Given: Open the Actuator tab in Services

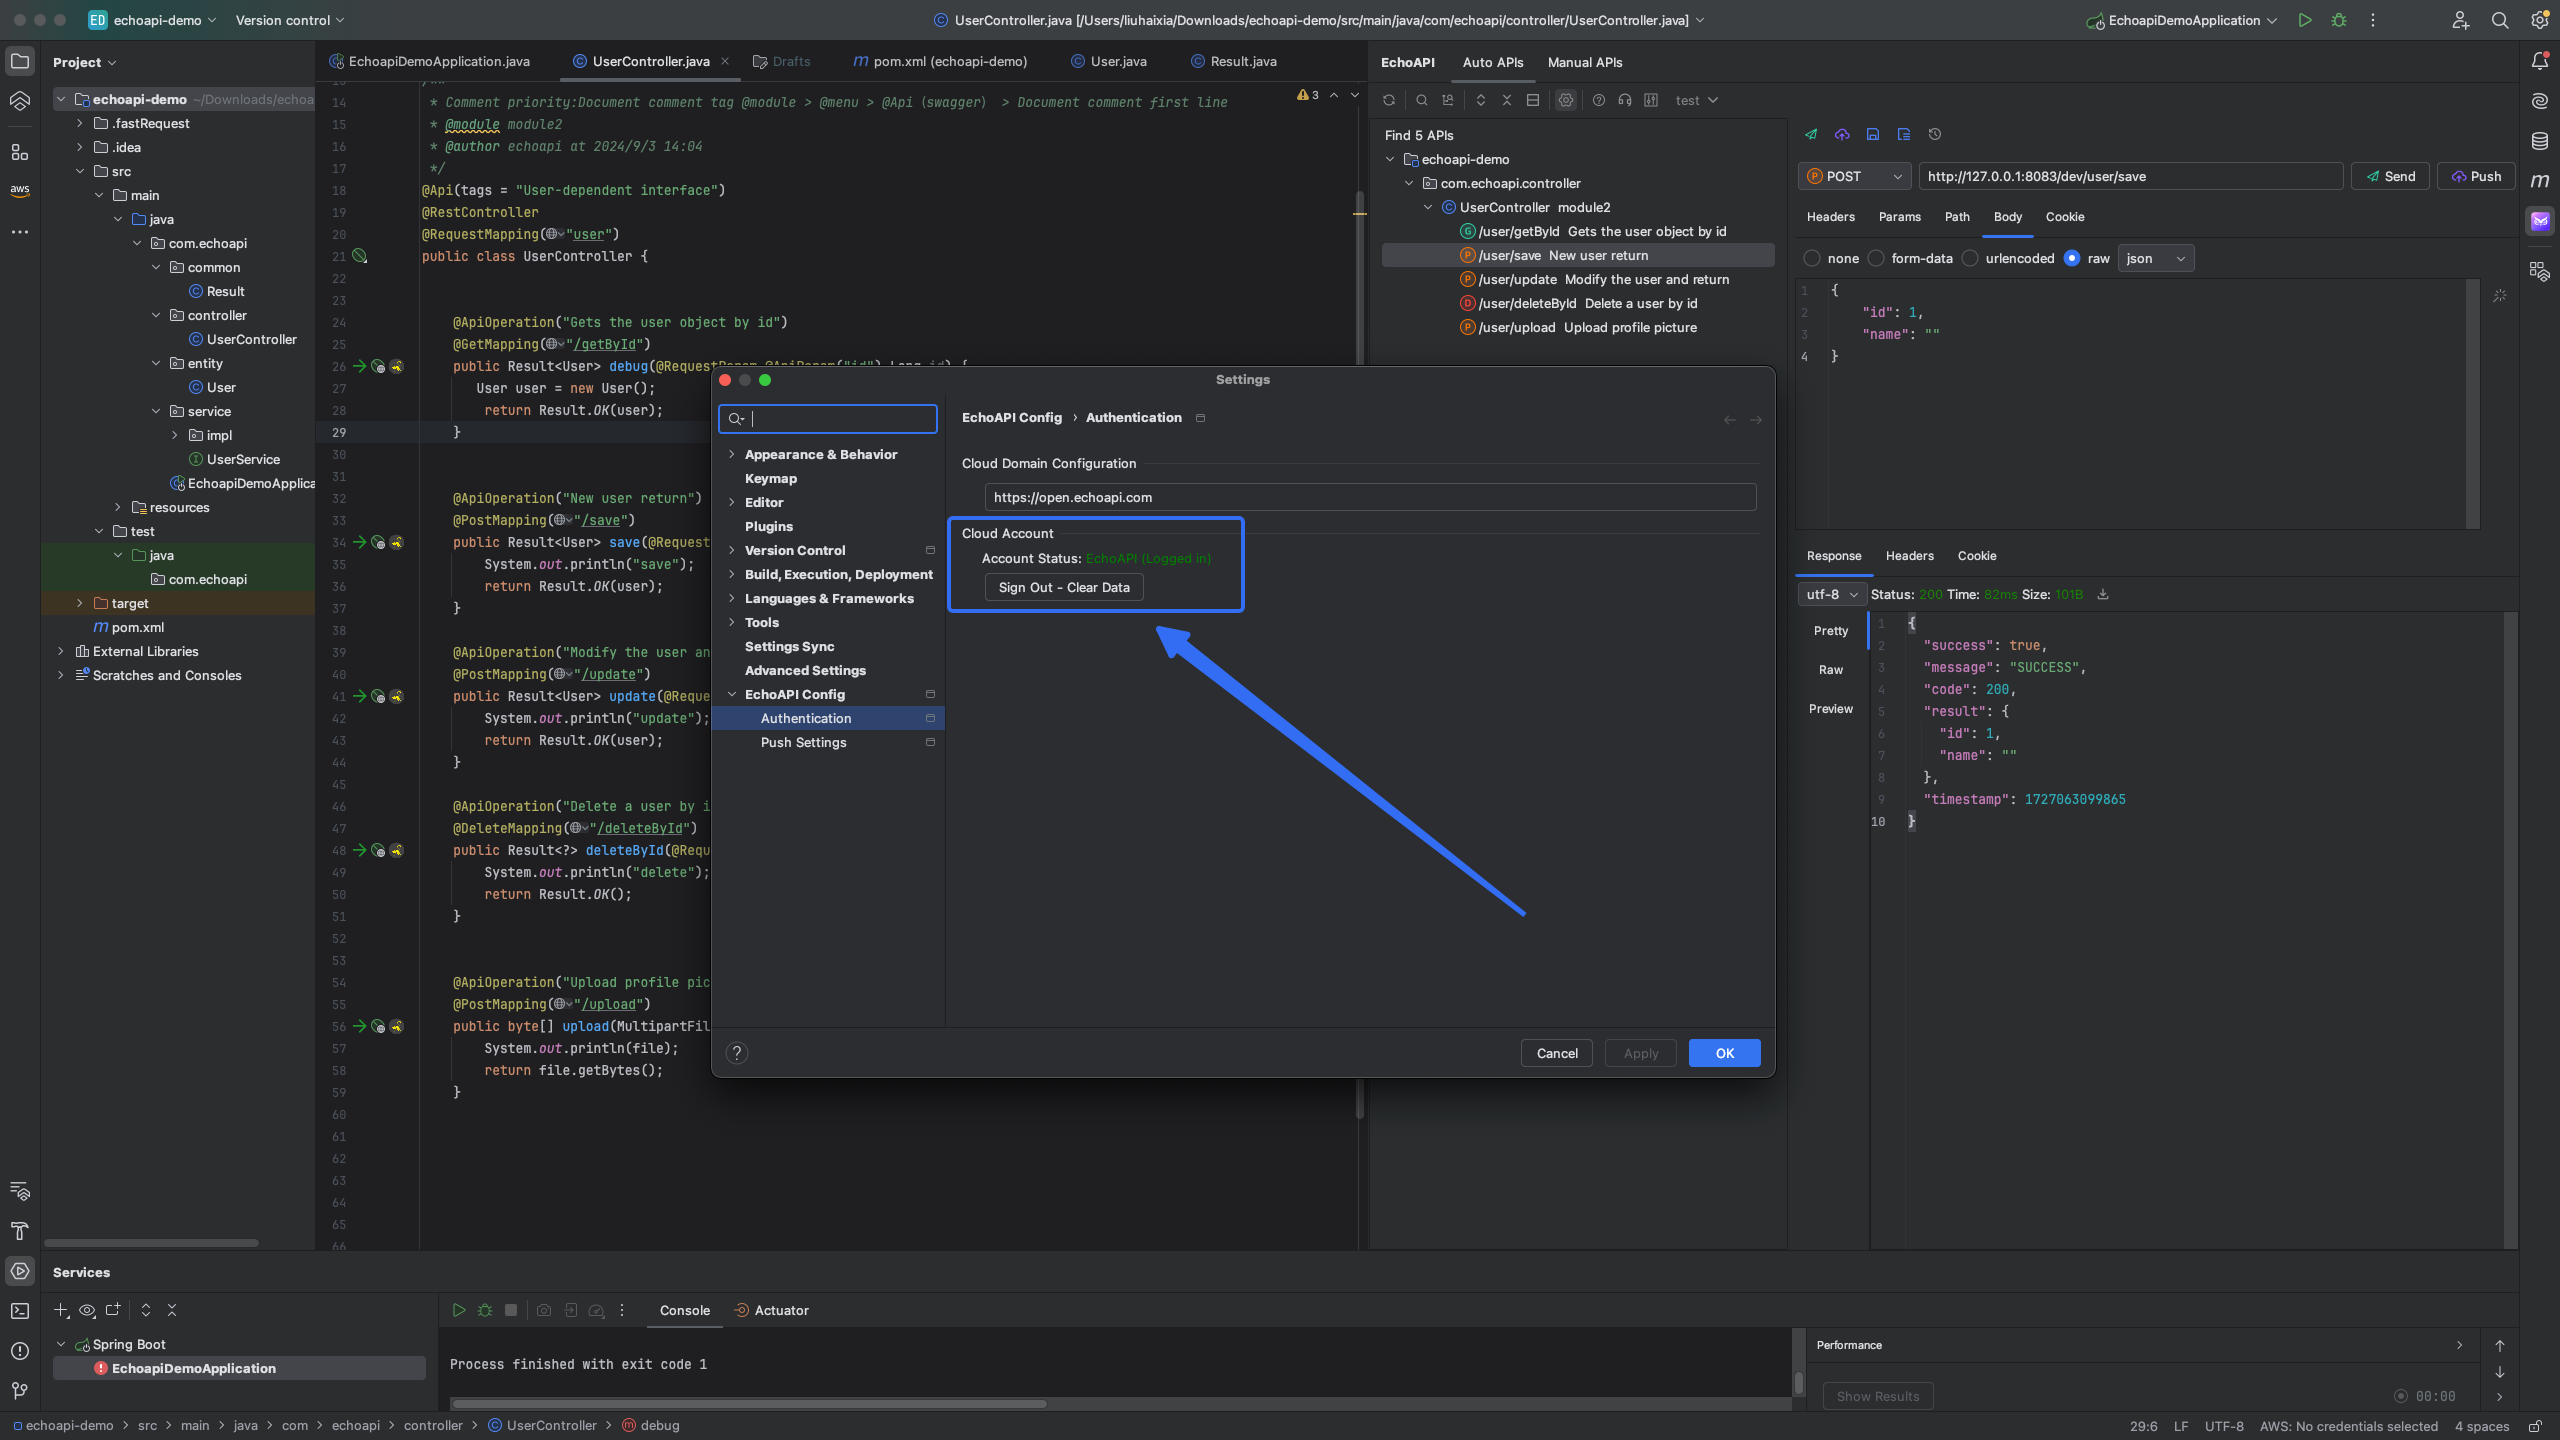Looking at the screenshot, I should [771, 1310].
